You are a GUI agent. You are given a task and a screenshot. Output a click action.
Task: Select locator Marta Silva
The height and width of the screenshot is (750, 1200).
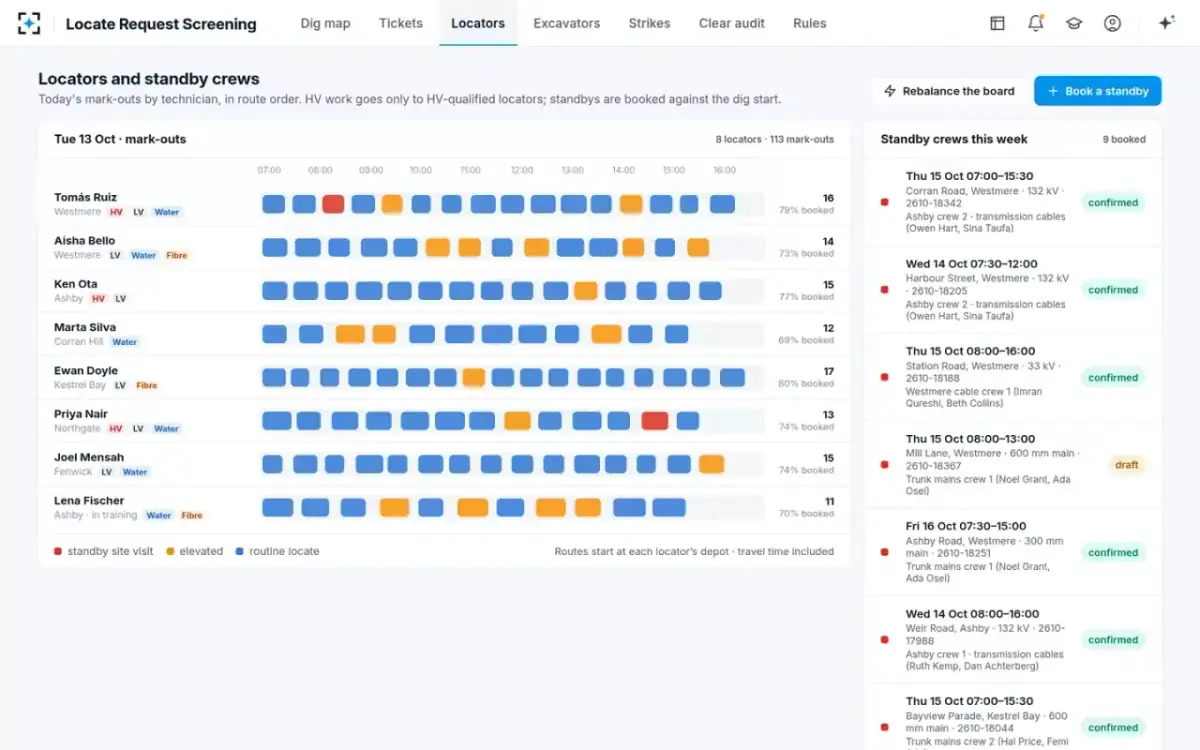(x=85, y=328)
